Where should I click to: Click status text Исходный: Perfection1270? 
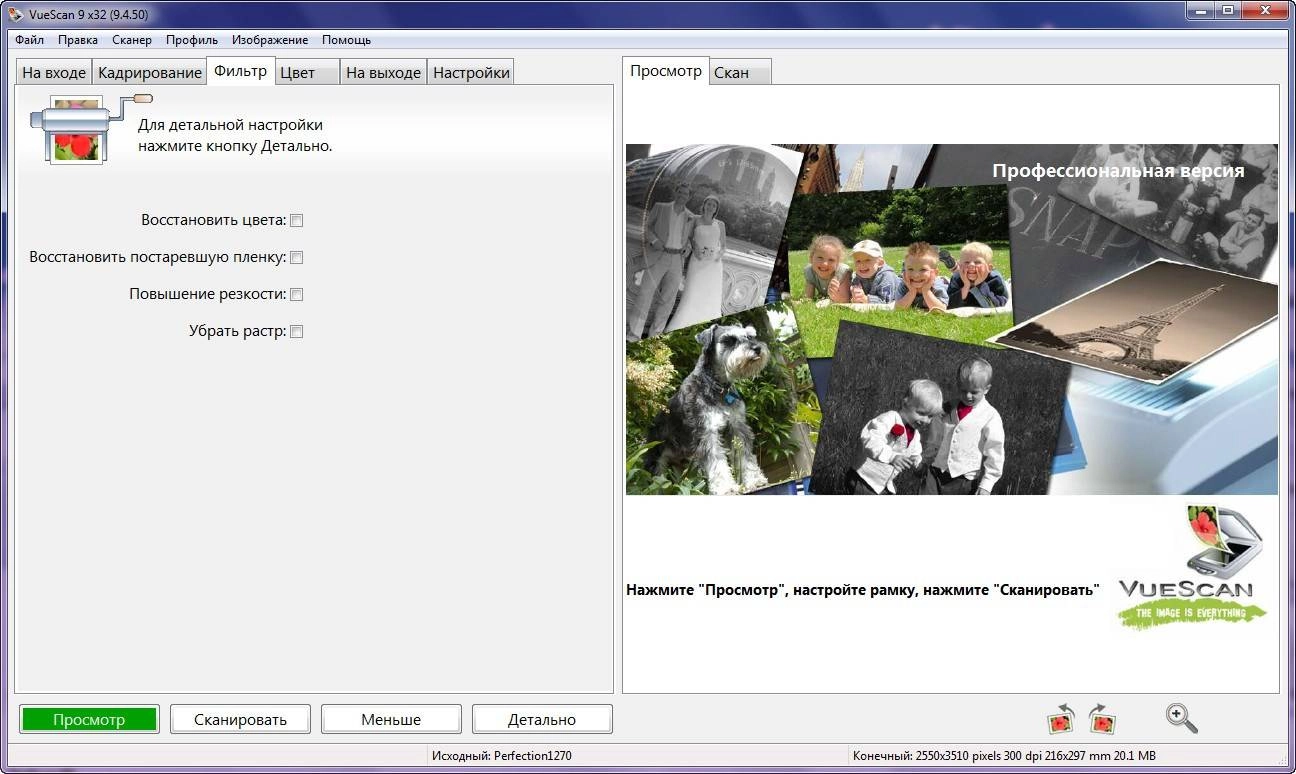(x=502, y=756)
